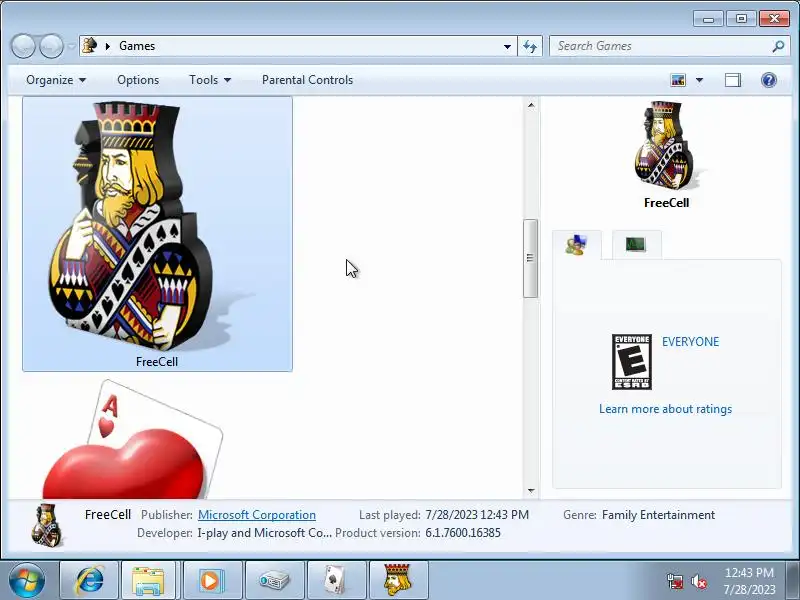The height and width of the screenshot is (600, 800).
Task: Click the scrollbar up arrow
Action: (x=531, y=105)
